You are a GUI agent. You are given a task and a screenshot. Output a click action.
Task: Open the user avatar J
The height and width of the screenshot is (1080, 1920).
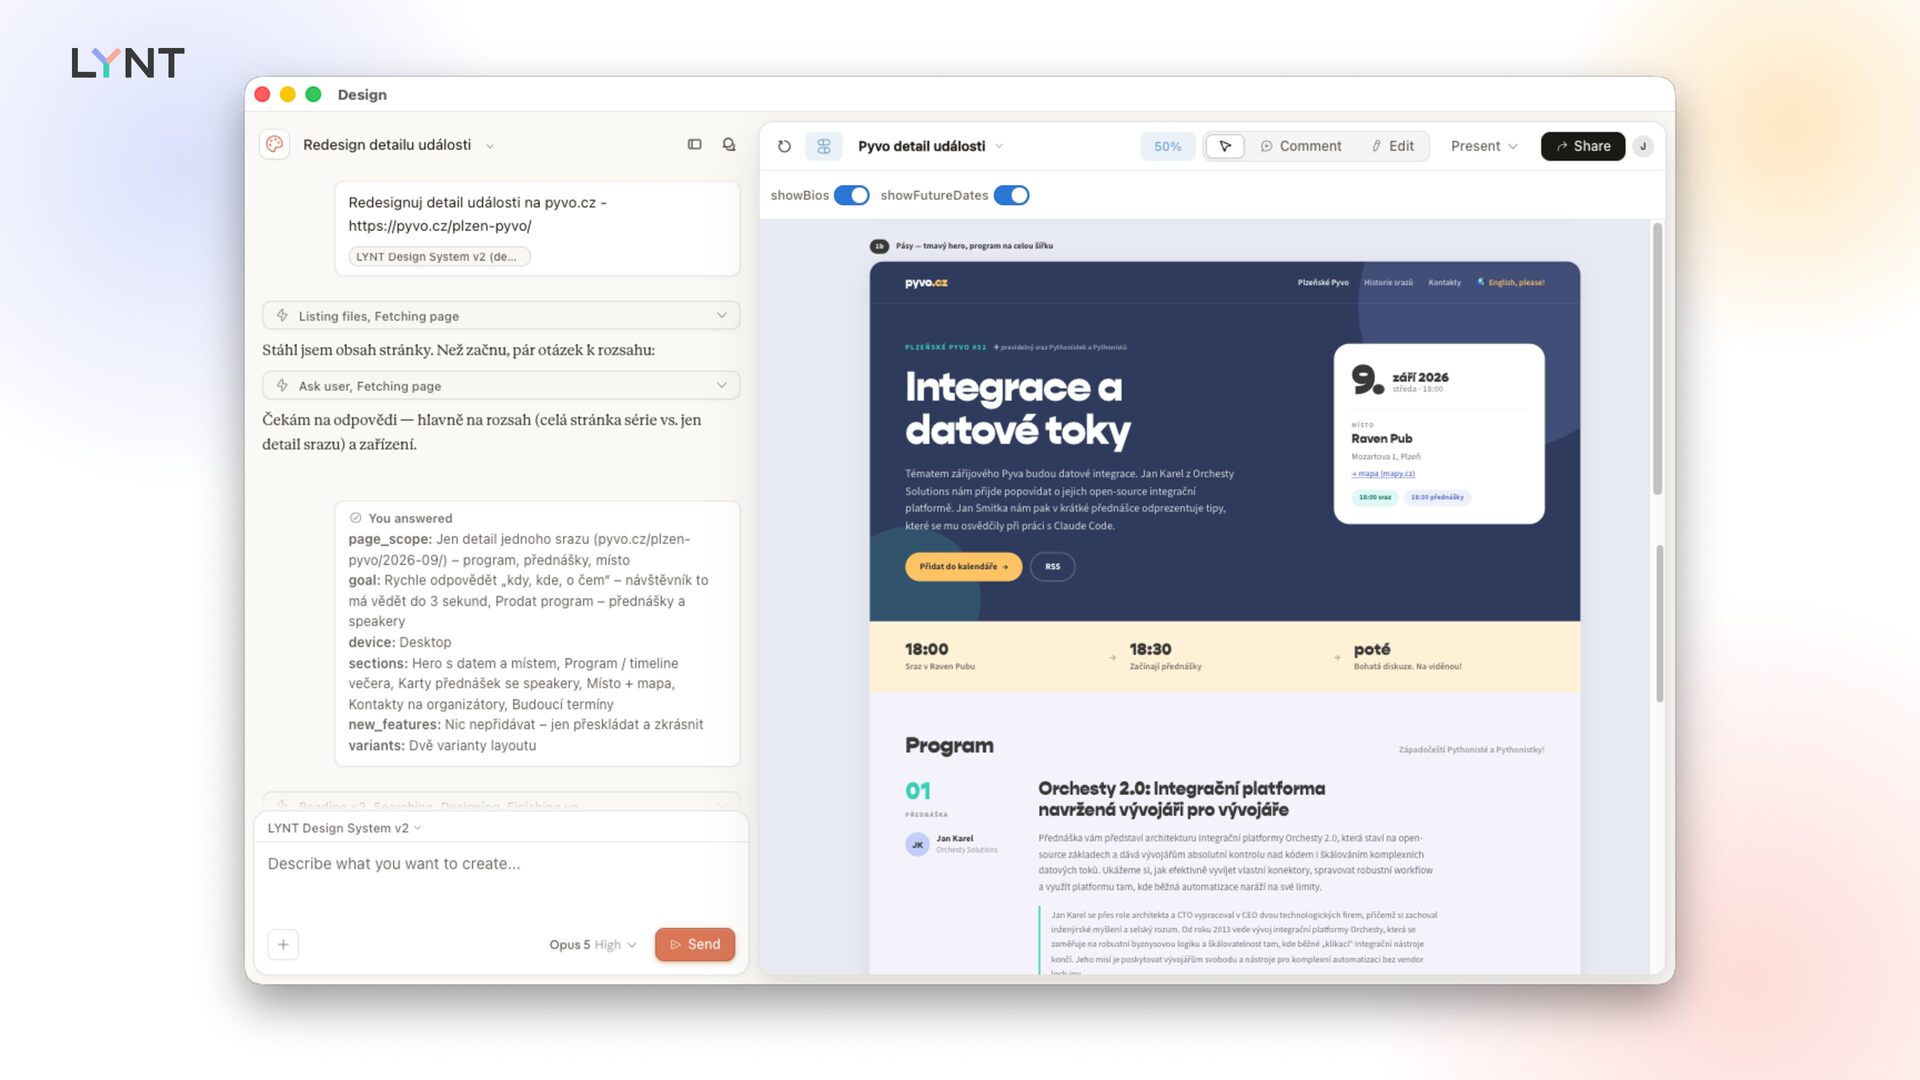pos(1643,146)
